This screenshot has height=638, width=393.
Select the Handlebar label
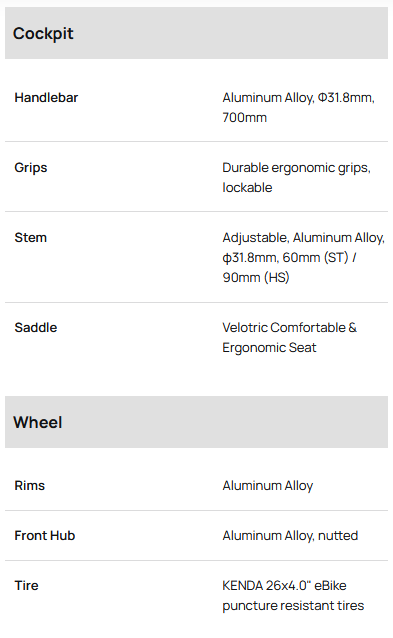click(46, 98)
